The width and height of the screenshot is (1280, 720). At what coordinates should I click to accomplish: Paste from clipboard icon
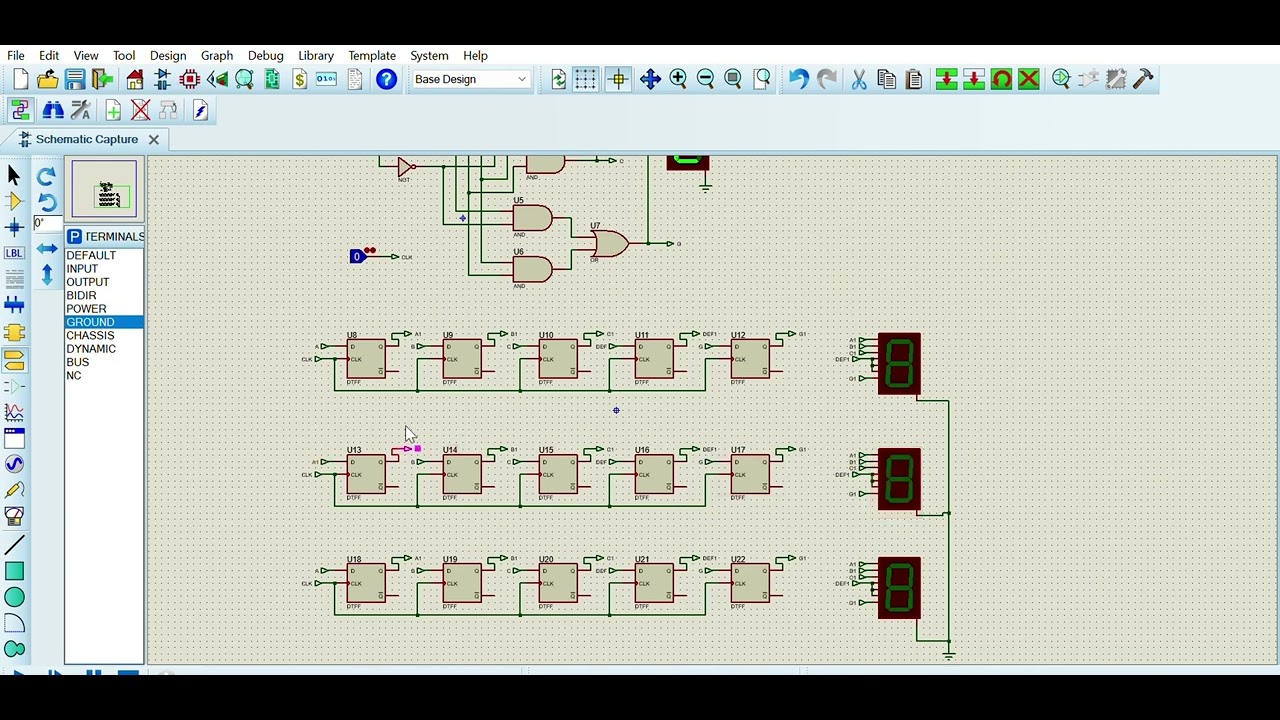click(913, 79)
